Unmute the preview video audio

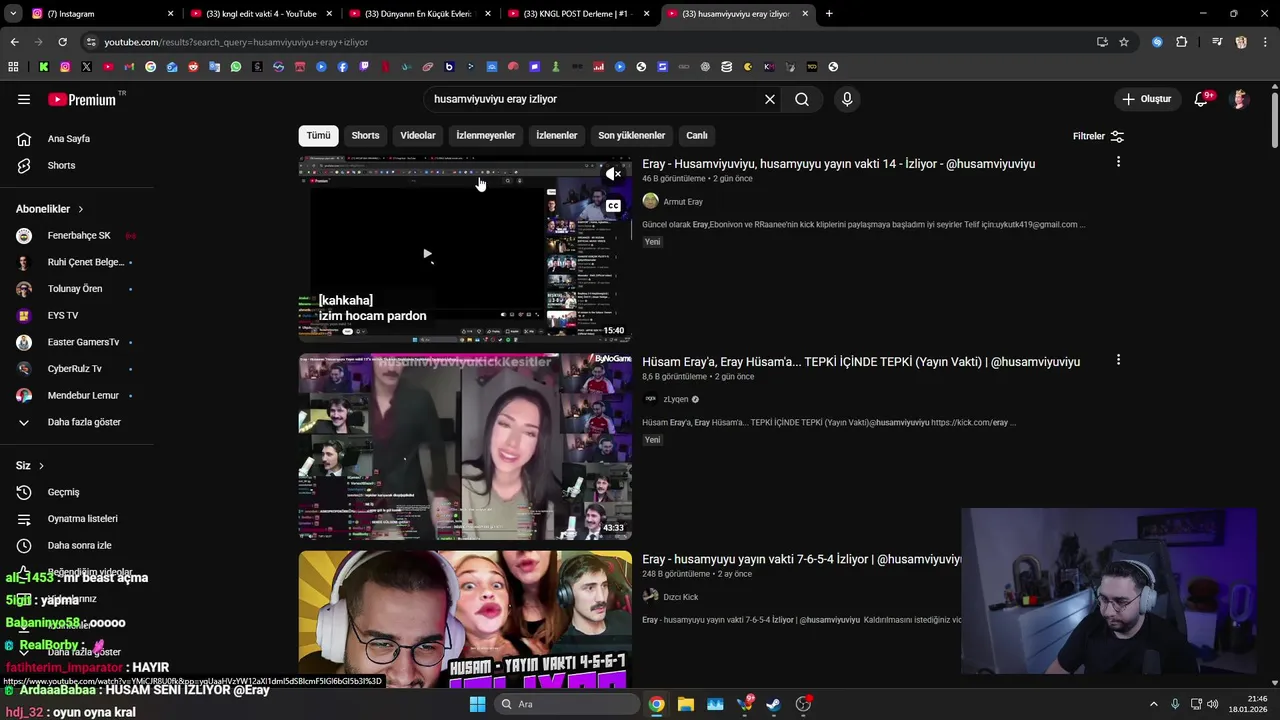pyautogui.click(x=613, y=174)
